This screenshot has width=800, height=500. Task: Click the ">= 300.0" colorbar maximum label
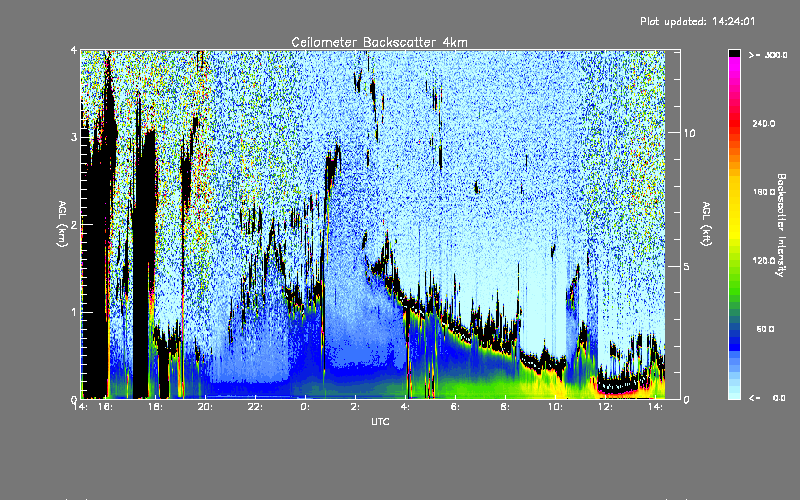coord(768,55)
